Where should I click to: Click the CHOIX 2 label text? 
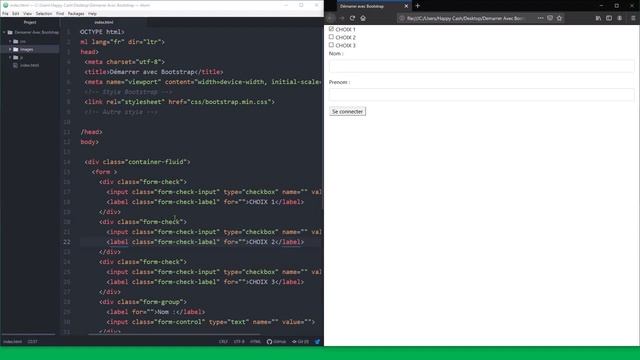[x=345, y=38]
